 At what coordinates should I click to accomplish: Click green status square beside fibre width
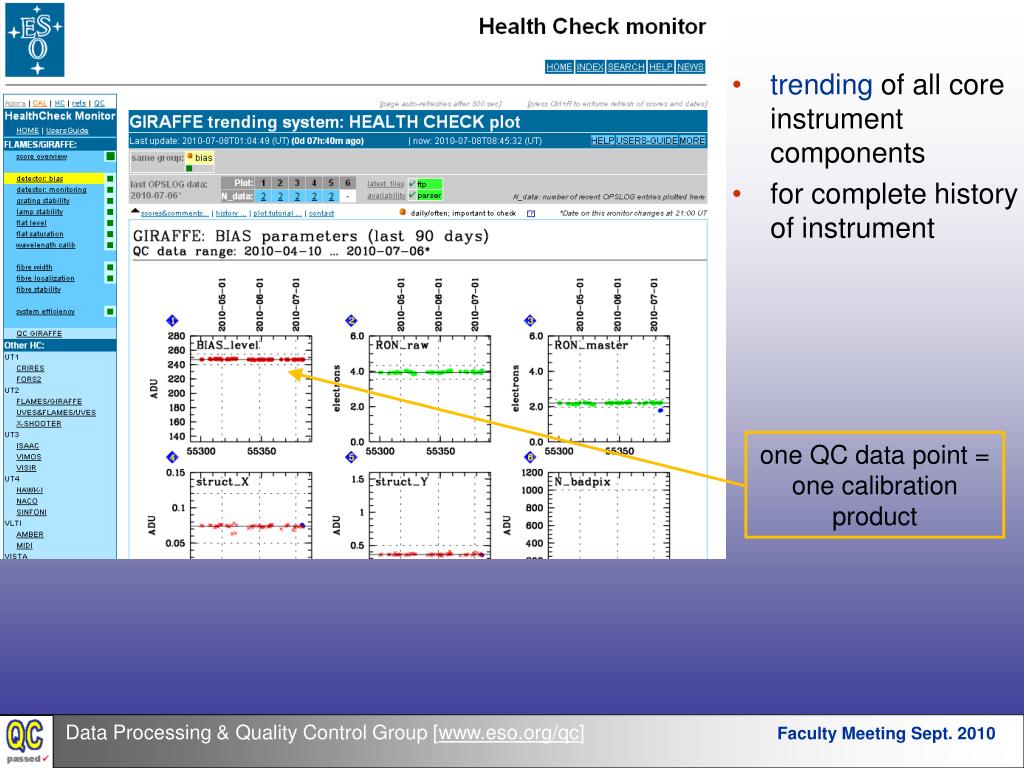tap(110, 267)
